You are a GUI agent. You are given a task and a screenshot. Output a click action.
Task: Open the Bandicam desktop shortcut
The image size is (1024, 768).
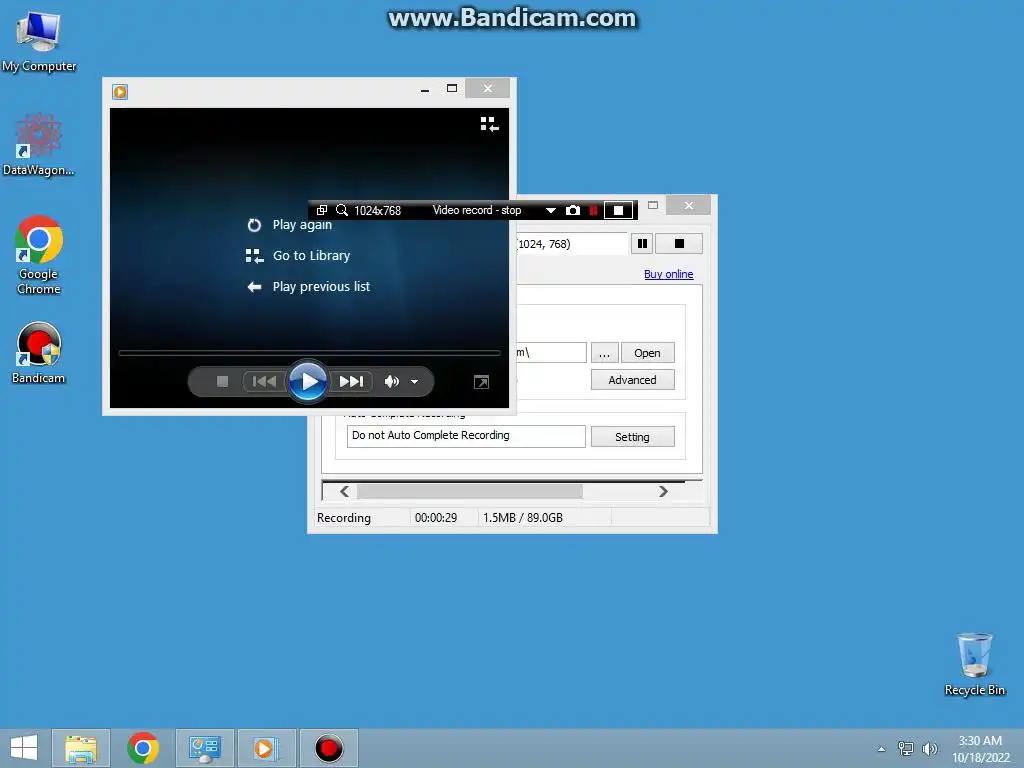39,353
